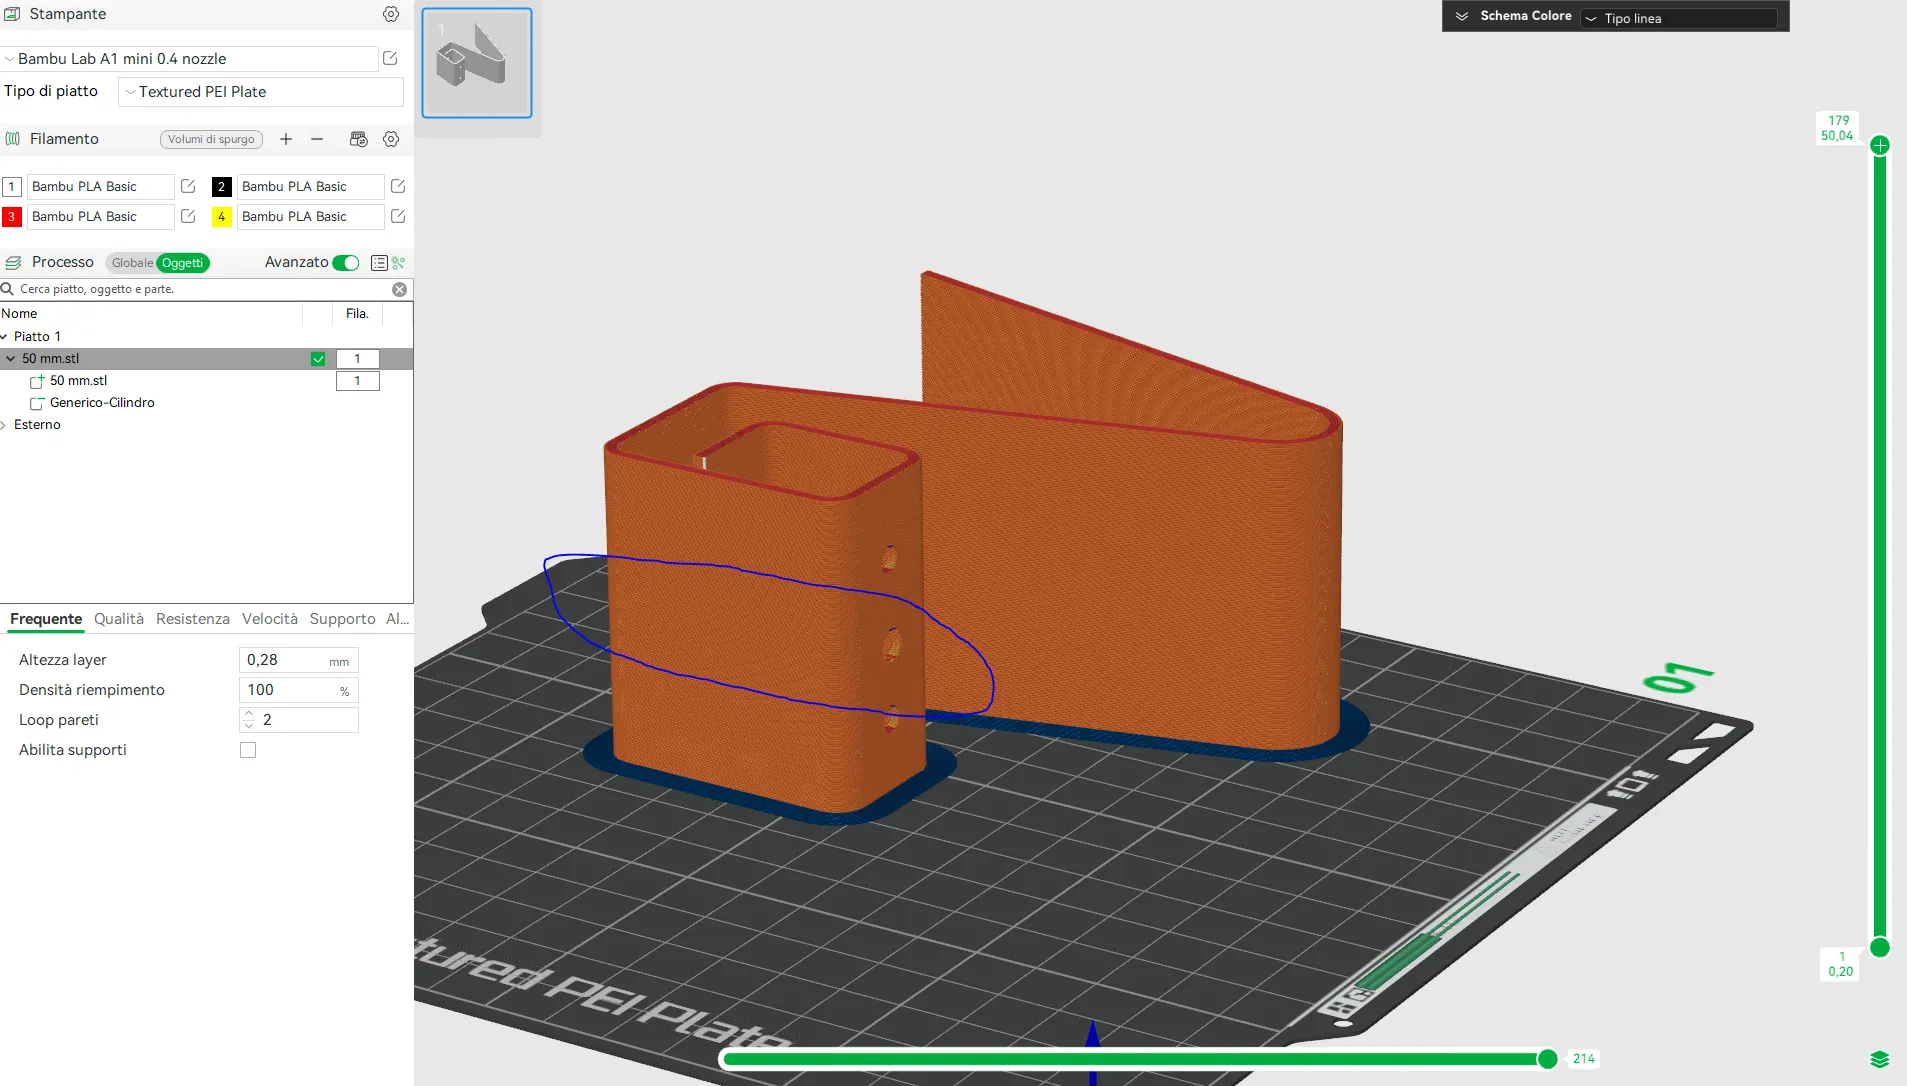Click the Volumi di spurgo button
This screenshot has width=1907, height=1086.
tap(211, 139)
